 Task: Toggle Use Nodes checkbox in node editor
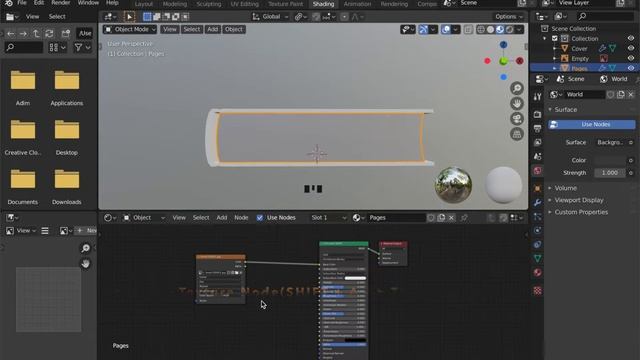(x=260, y=218)
